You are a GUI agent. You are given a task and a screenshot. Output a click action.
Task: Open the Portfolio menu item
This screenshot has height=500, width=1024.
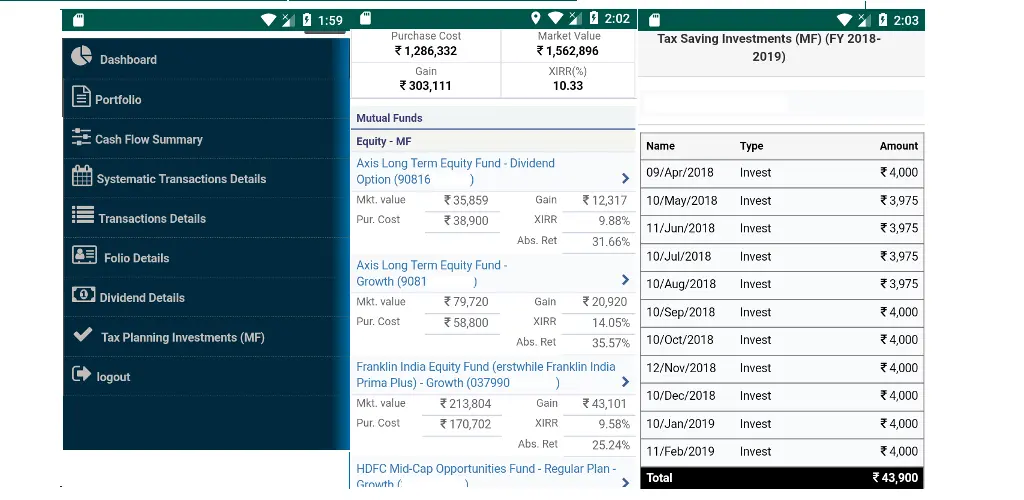click(206, 99)
